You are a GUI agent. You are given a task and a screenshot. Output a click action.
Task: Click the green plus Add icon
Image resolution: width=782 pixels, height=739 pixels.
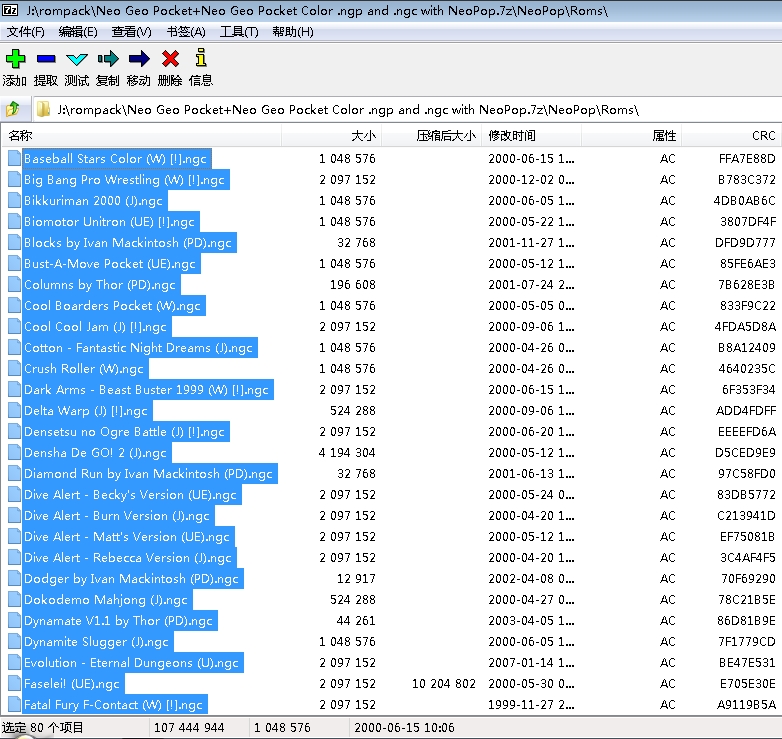[15, 59]
